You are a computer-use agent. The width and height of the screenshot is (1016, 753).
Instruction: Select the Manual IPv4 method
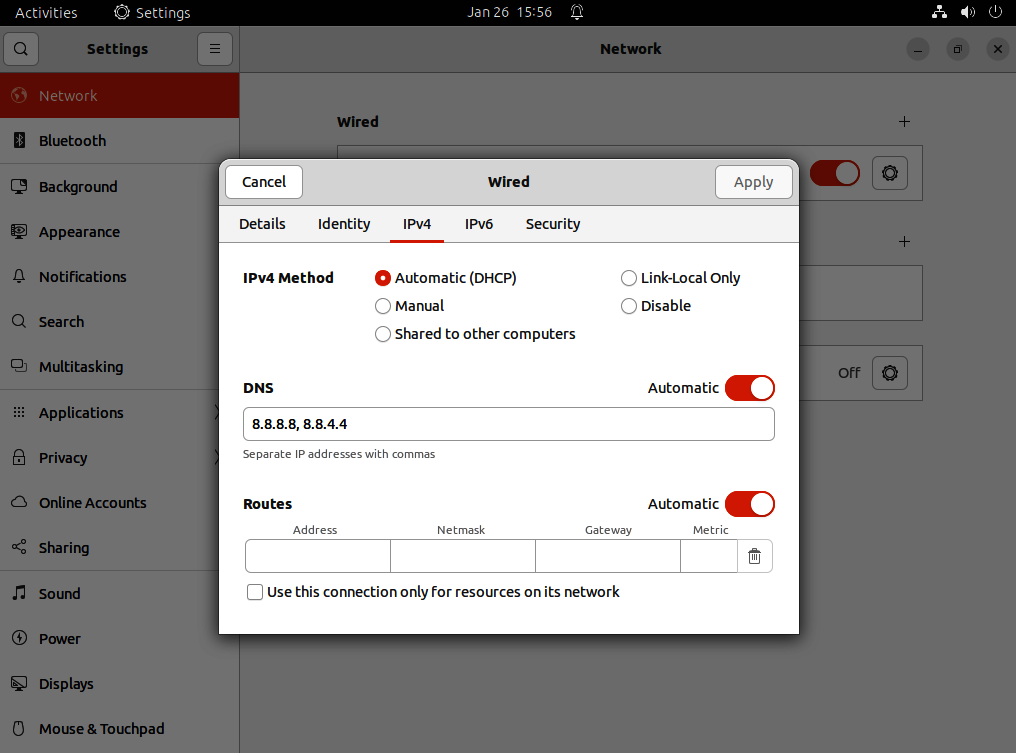point(383,306)
